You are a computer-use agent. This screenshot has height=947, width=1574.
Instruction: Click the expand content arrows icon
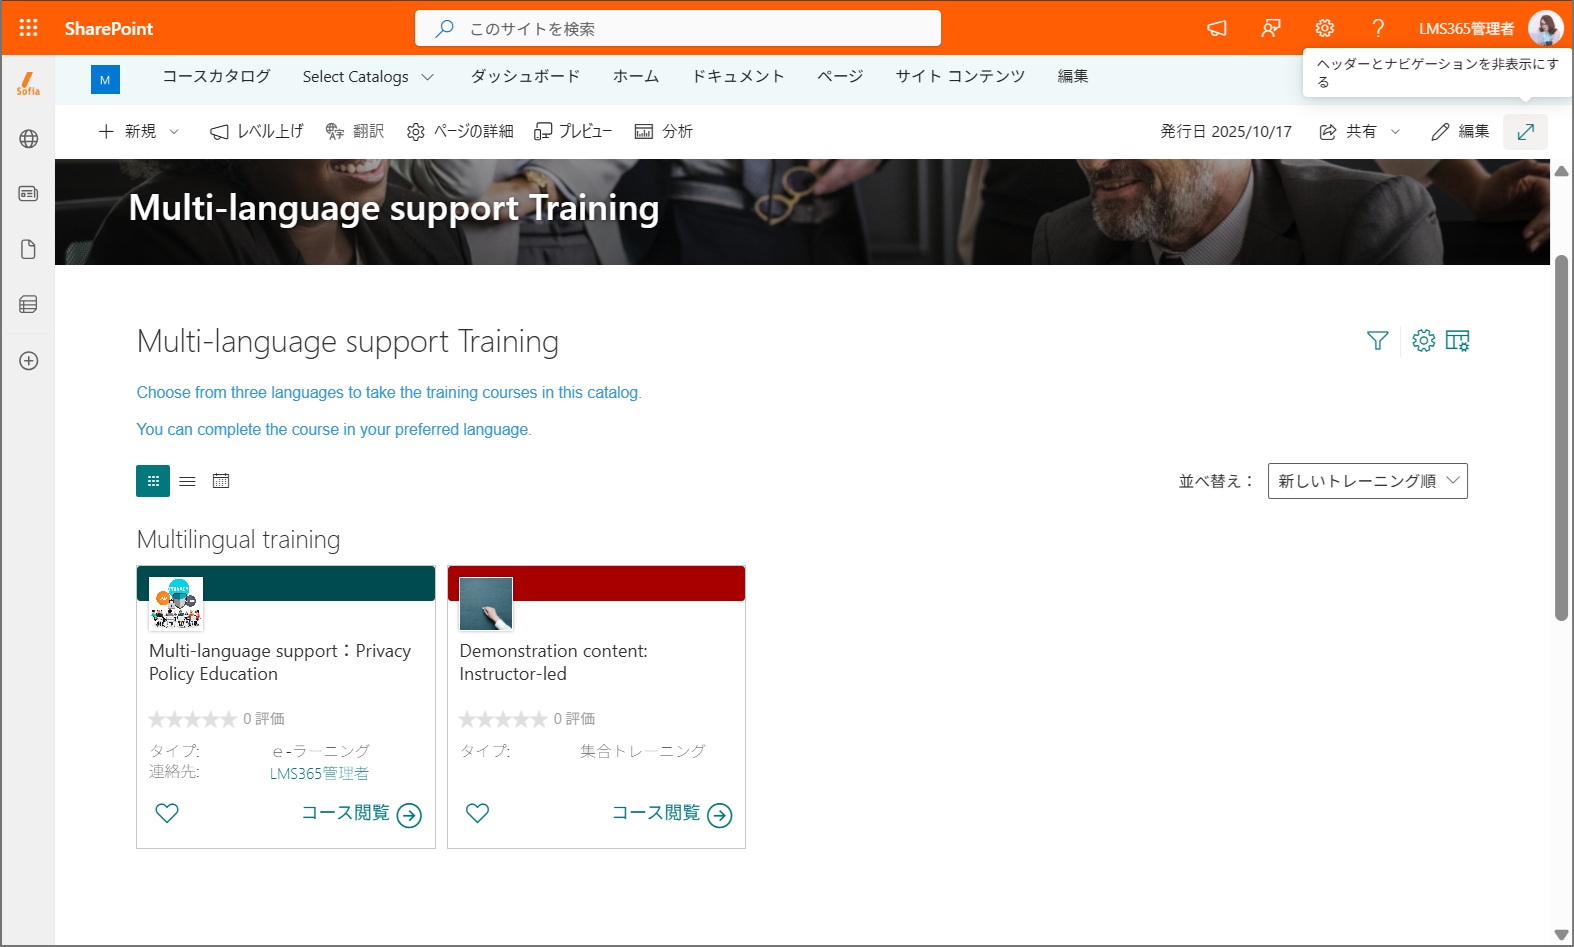point(1525,131)
